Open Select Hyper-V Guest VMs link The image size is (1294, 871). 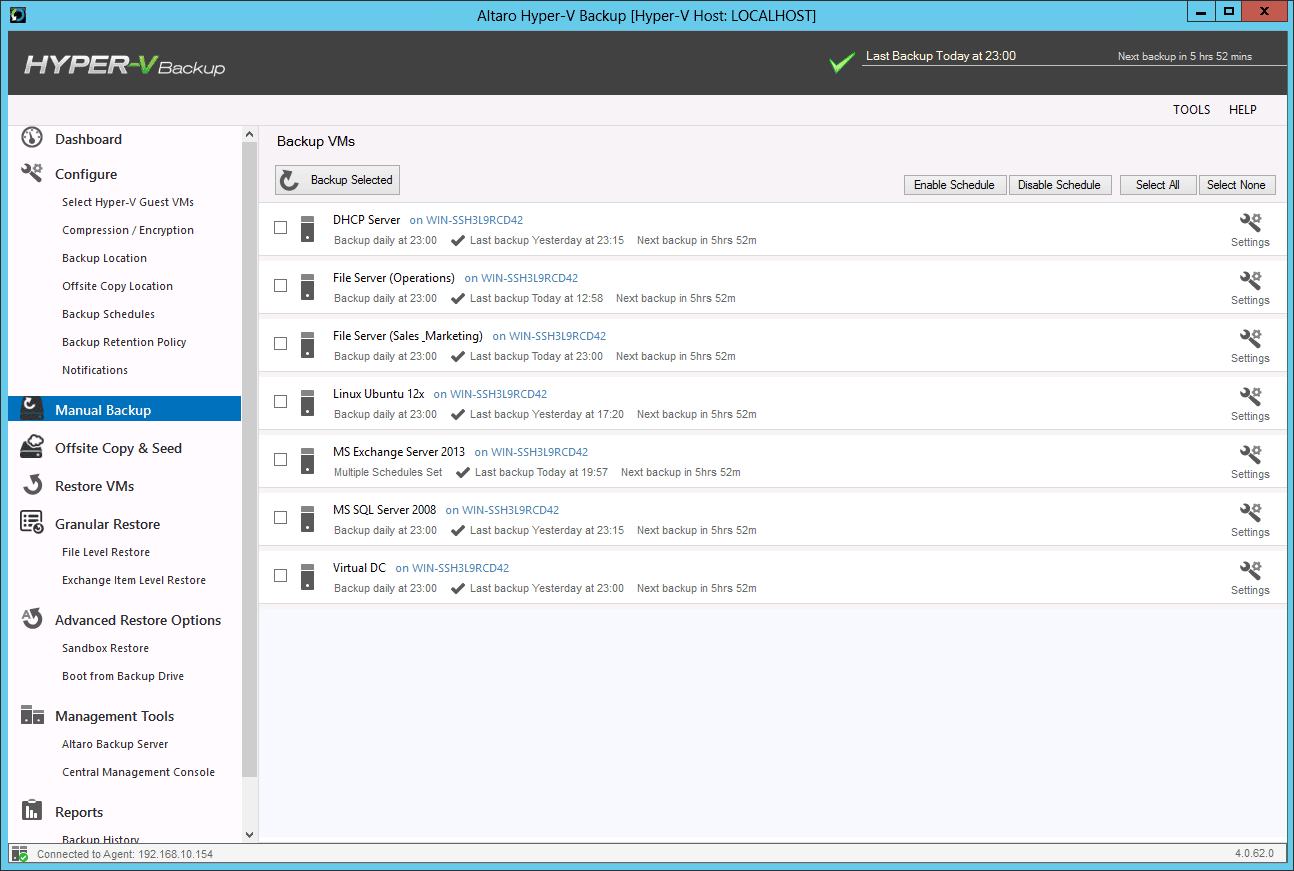pos(128,202)
